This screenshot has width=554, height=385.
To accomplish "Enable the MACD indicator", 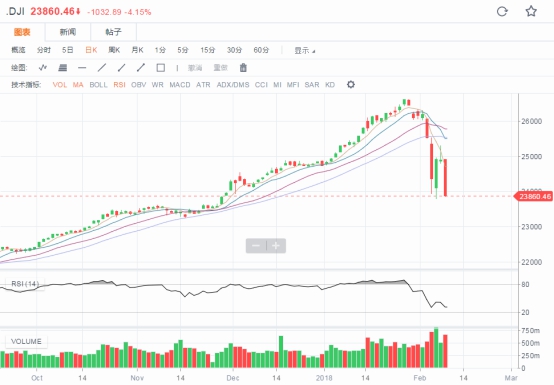I will pos(180,85).
